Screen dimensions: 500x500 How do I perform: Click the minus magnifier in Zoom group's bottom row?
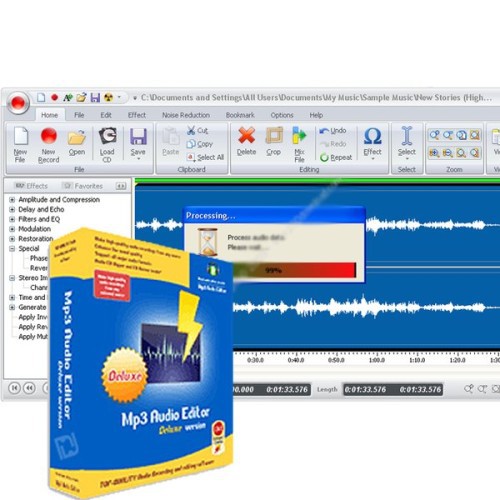(x=448, y=153)
